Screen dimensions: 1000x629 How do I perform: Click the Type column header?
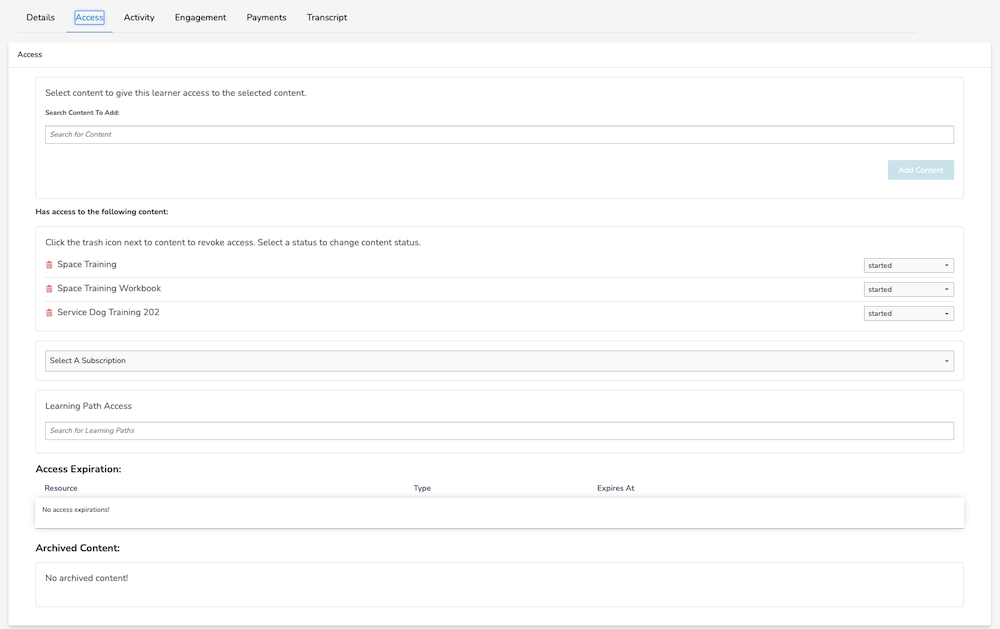point(422,488)
